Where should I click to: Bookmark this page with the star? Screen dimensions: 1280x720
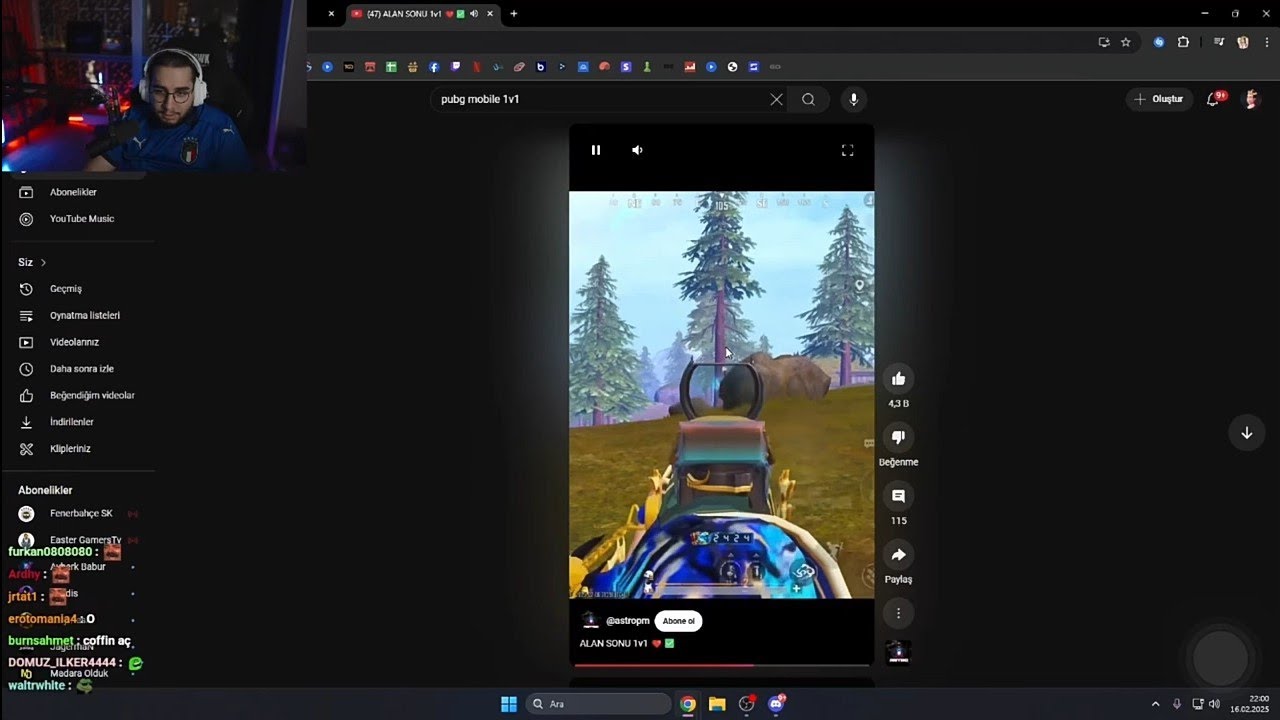tap(1126, 42)
